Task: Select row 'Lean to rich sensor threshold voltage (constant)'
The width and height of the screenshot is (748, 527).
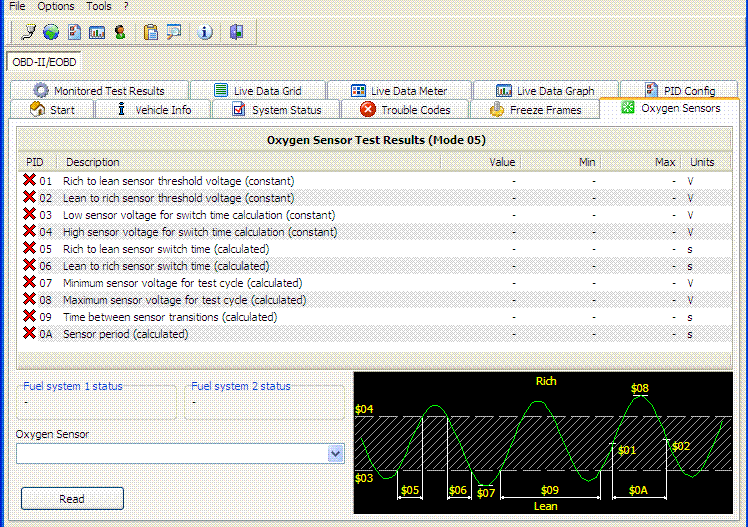Action: 375,198
